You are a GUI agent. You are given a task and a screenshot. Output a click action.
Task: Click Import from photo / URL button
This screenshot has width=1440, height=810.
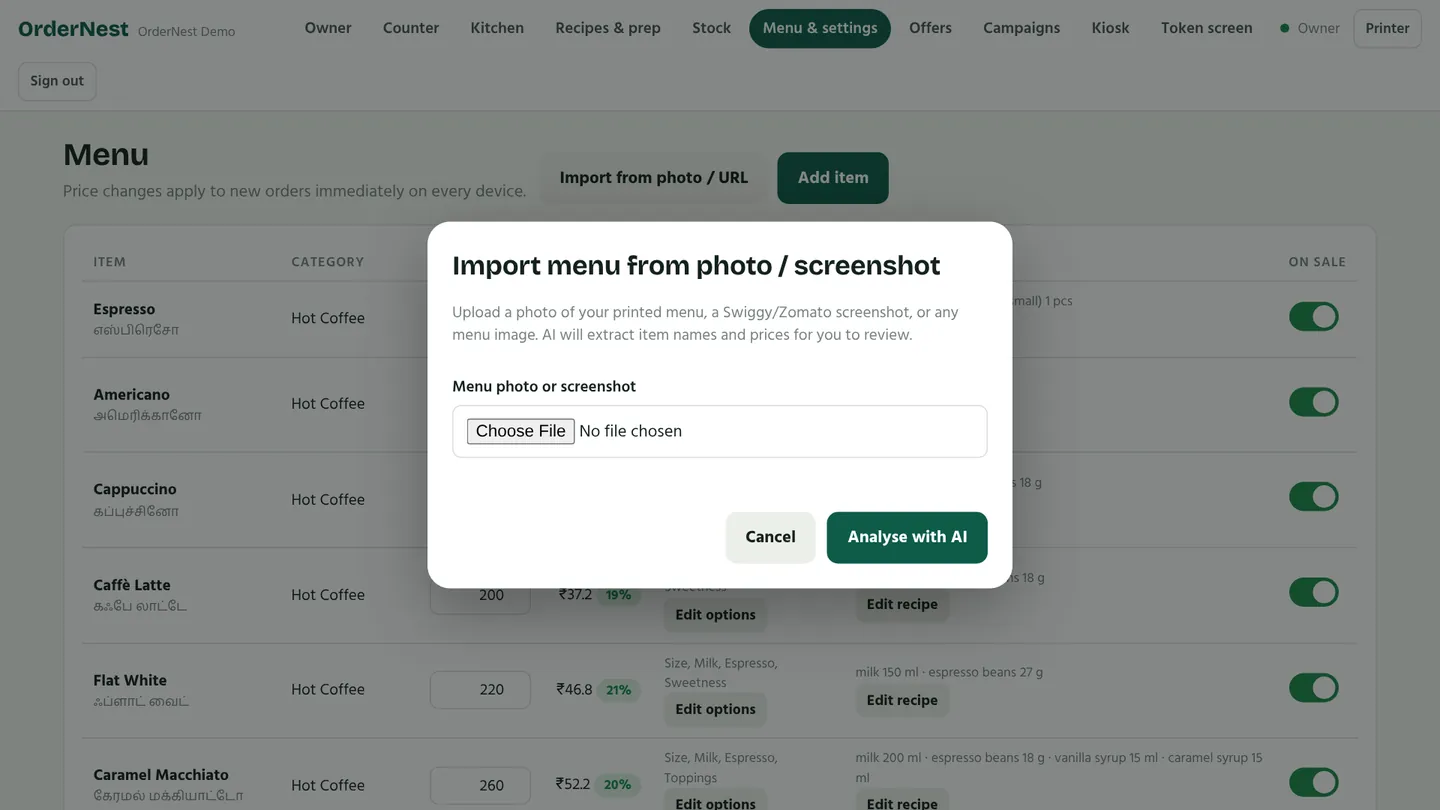[x=654, y=178]
